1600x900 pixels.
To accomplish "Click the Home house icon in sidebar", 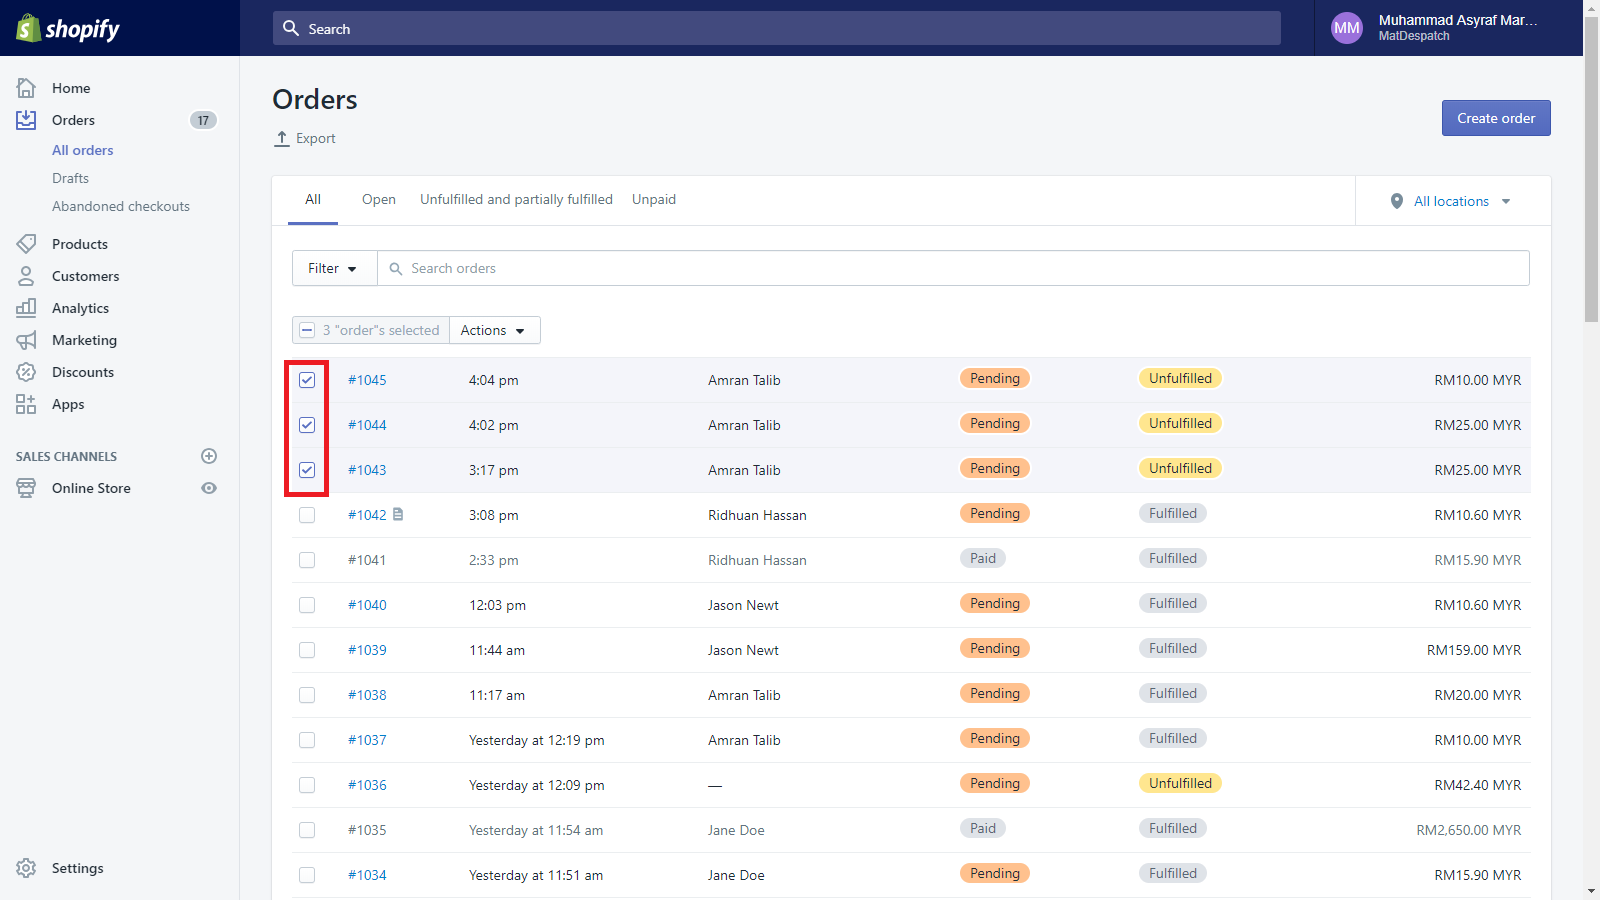I will 26,88.
